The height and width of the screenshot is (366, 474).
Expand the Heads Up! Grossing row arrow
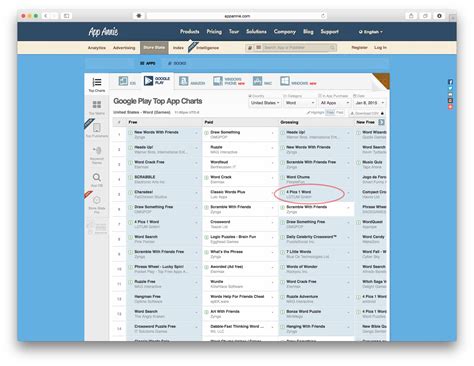coord(348,133)
